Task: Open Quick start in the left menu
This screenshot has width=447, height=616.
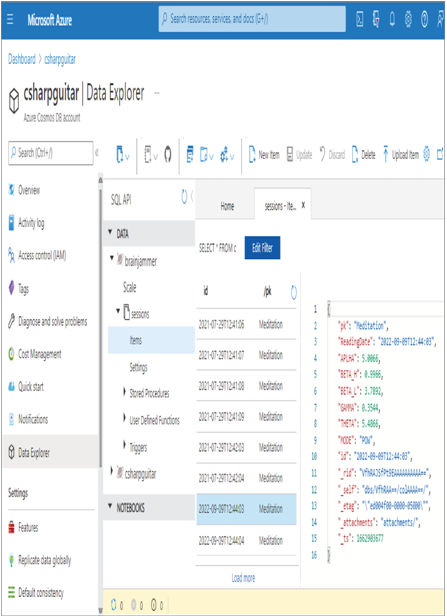Action: (x=26, y=387)
